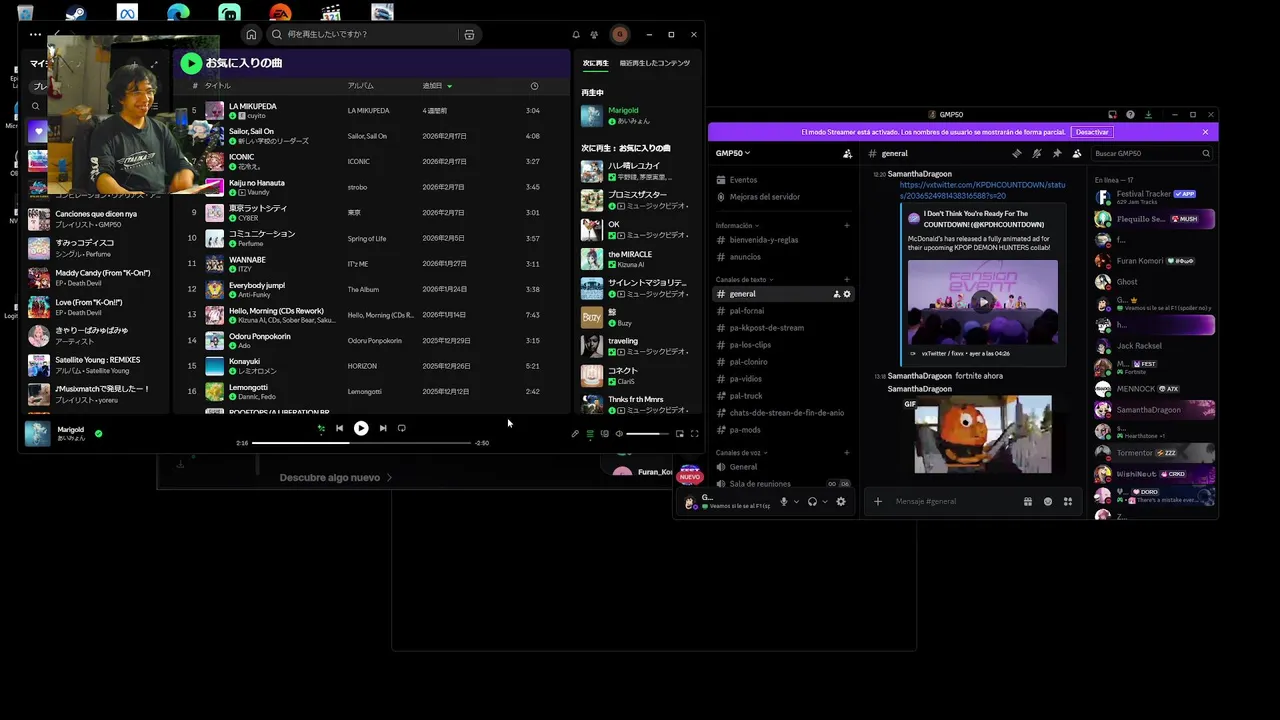
Task: Open Steam desktop shortcut
Action: point(75,13)
